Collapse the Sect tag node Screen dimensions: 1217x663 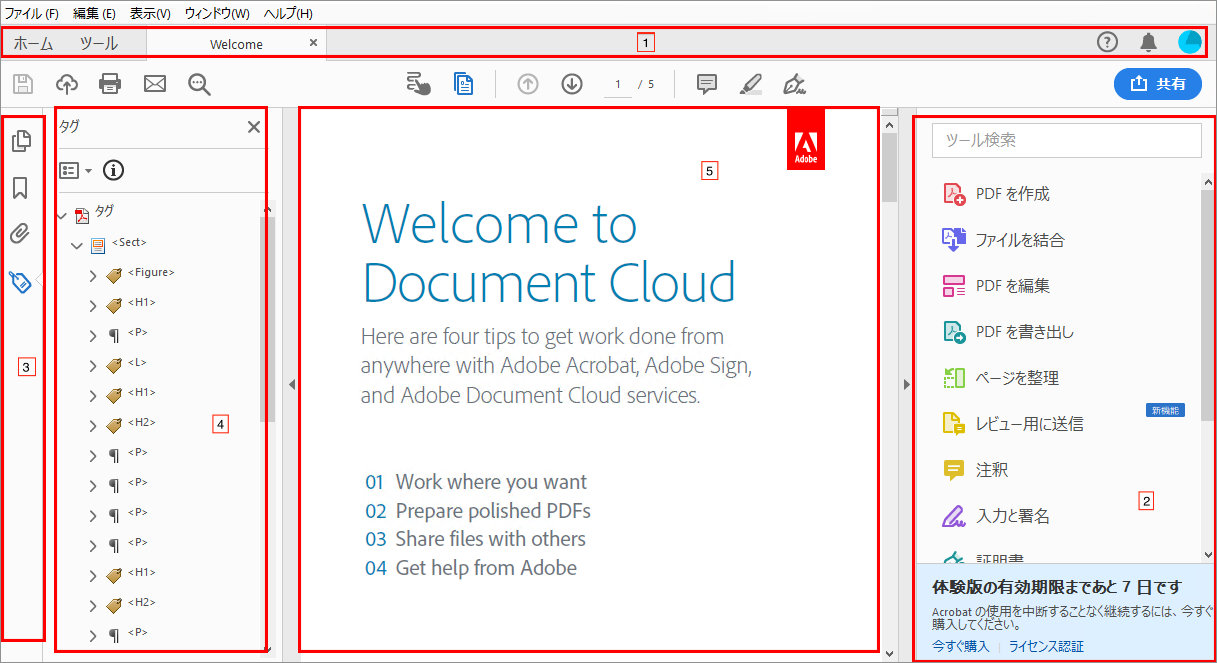point(77,245)
